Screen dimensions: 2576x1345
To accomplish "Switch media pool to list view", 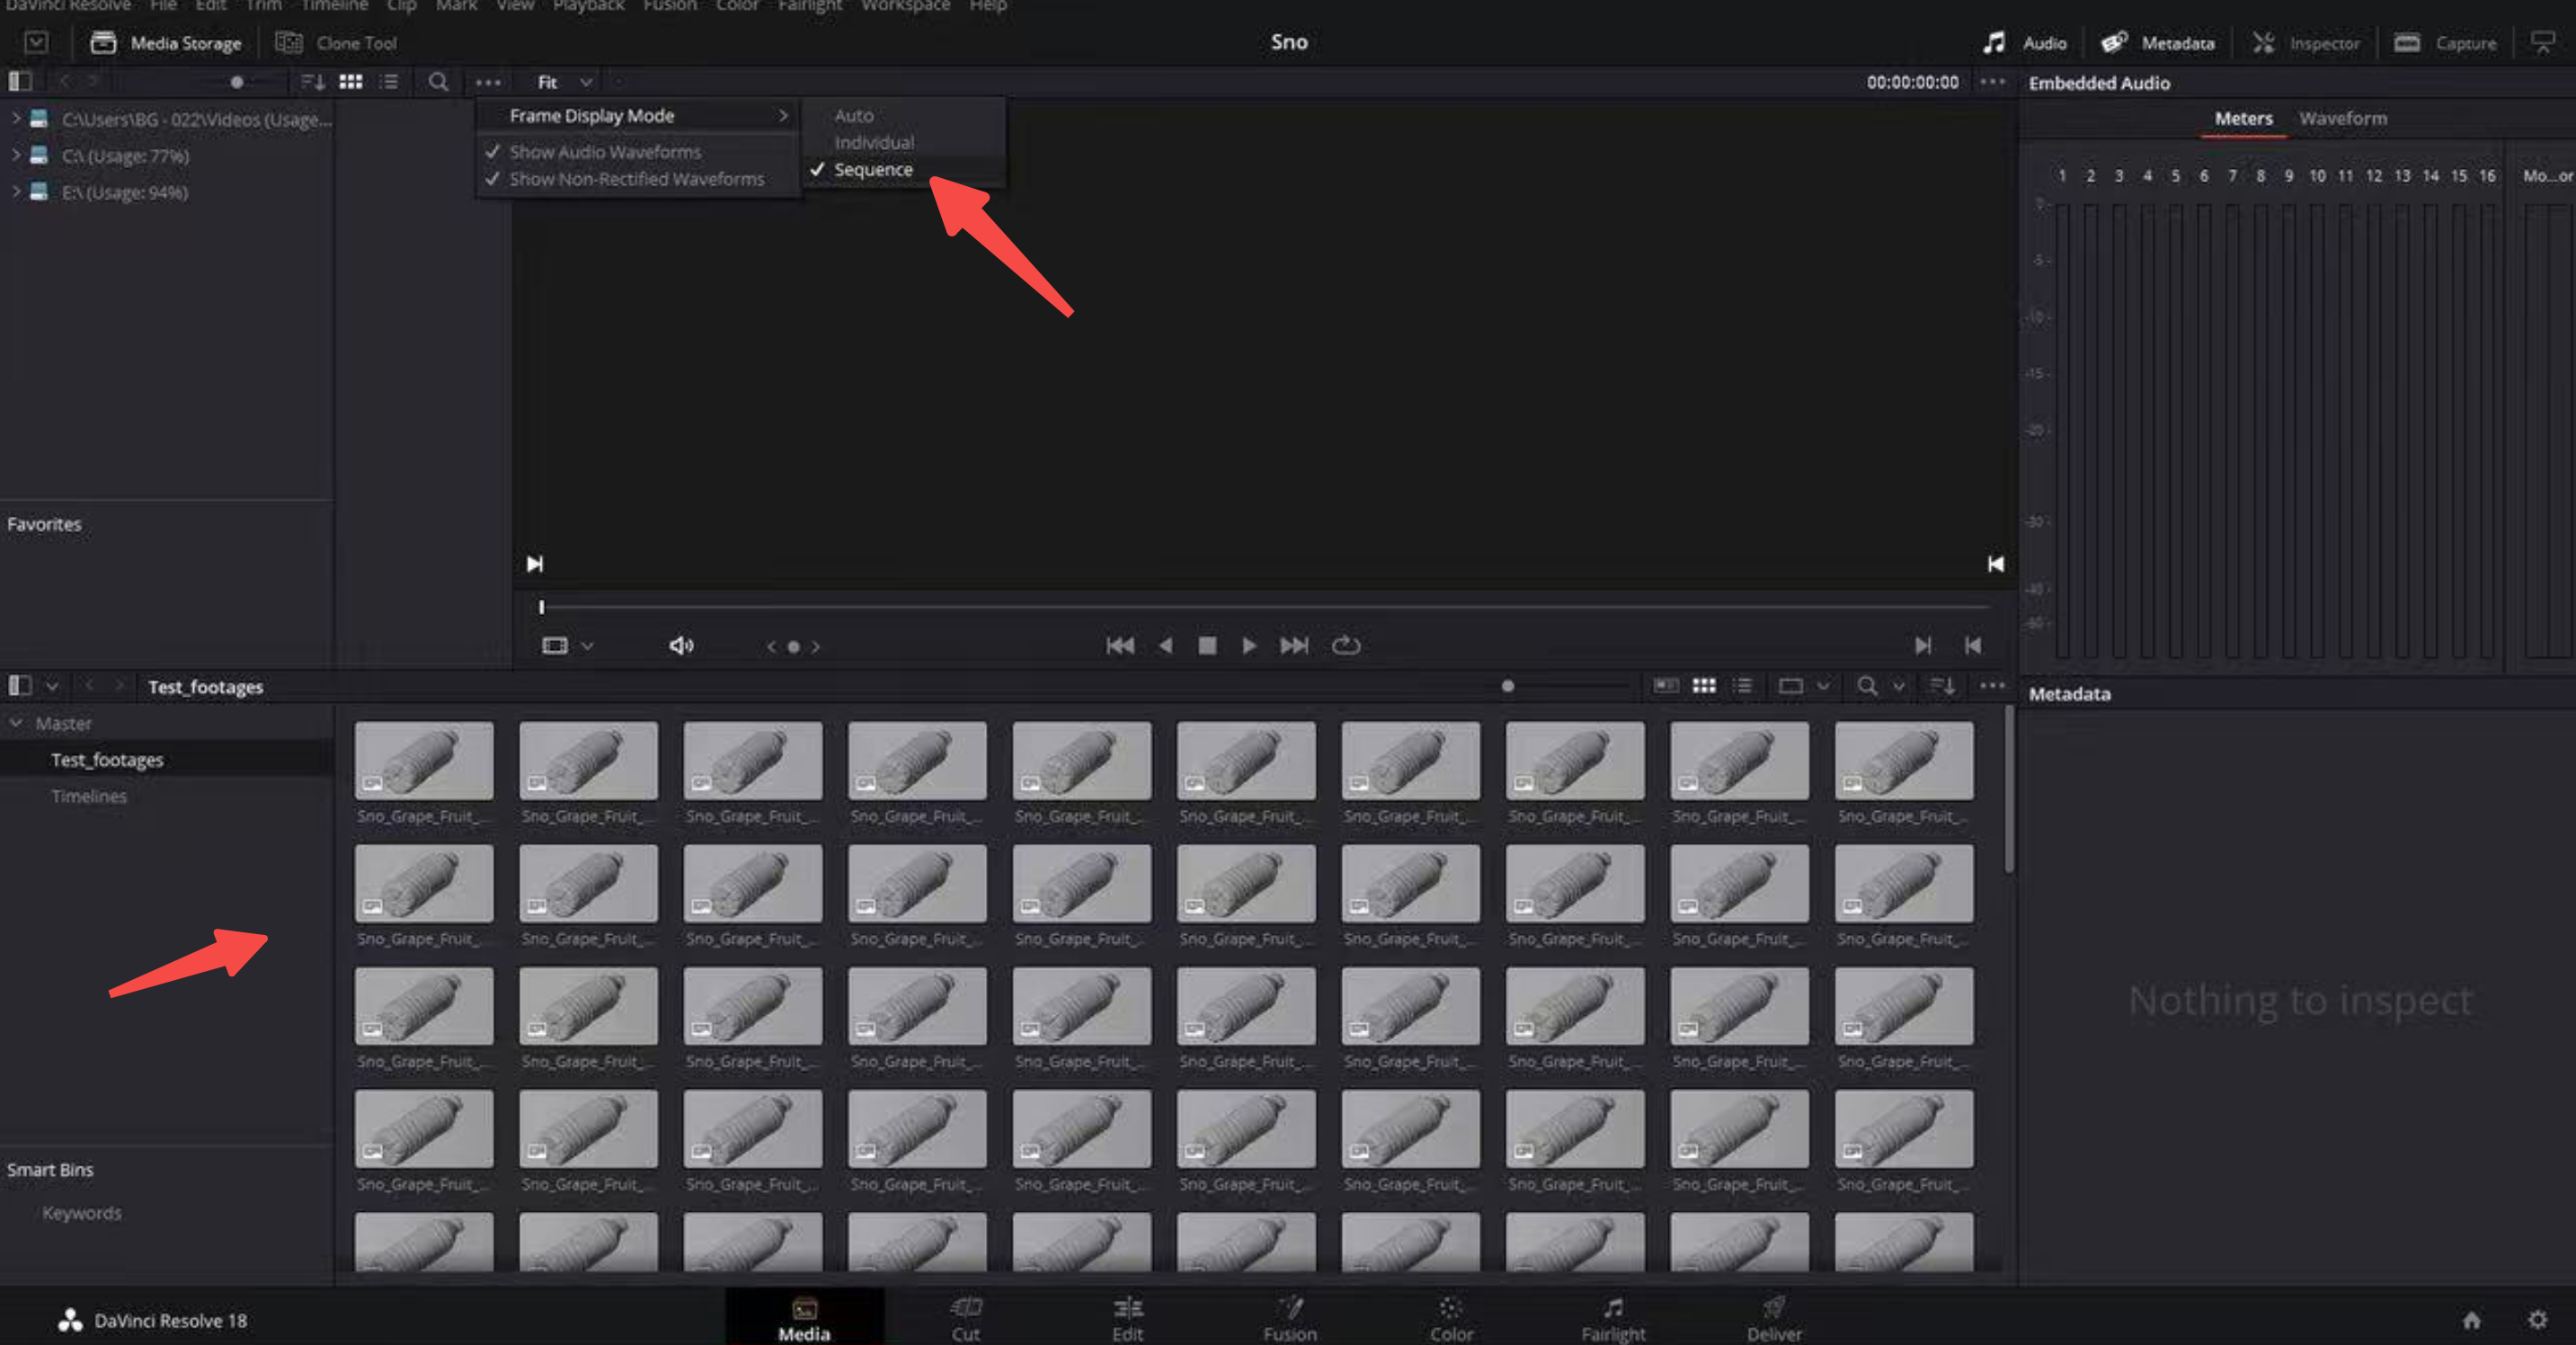I will click(1743, 686).
